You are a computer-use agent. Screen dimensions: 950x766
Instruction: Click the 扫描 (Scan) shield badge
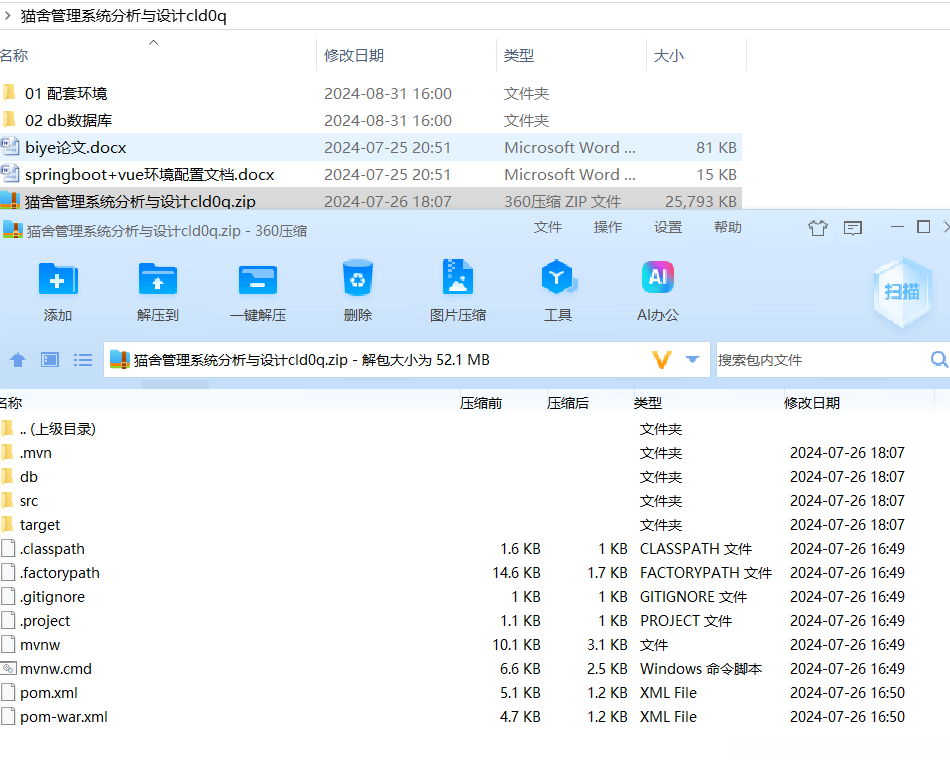902,292
